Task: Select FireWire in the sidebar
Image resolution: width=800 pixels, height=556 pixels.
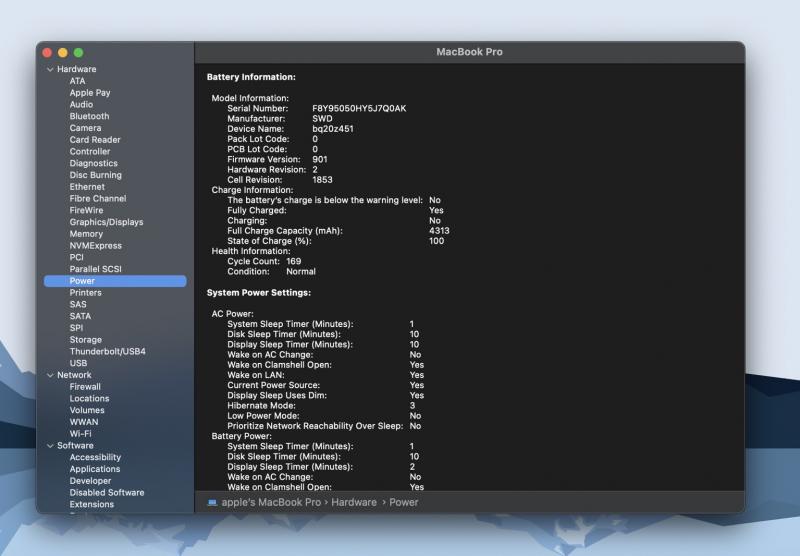Action: (x=86, y=210)
